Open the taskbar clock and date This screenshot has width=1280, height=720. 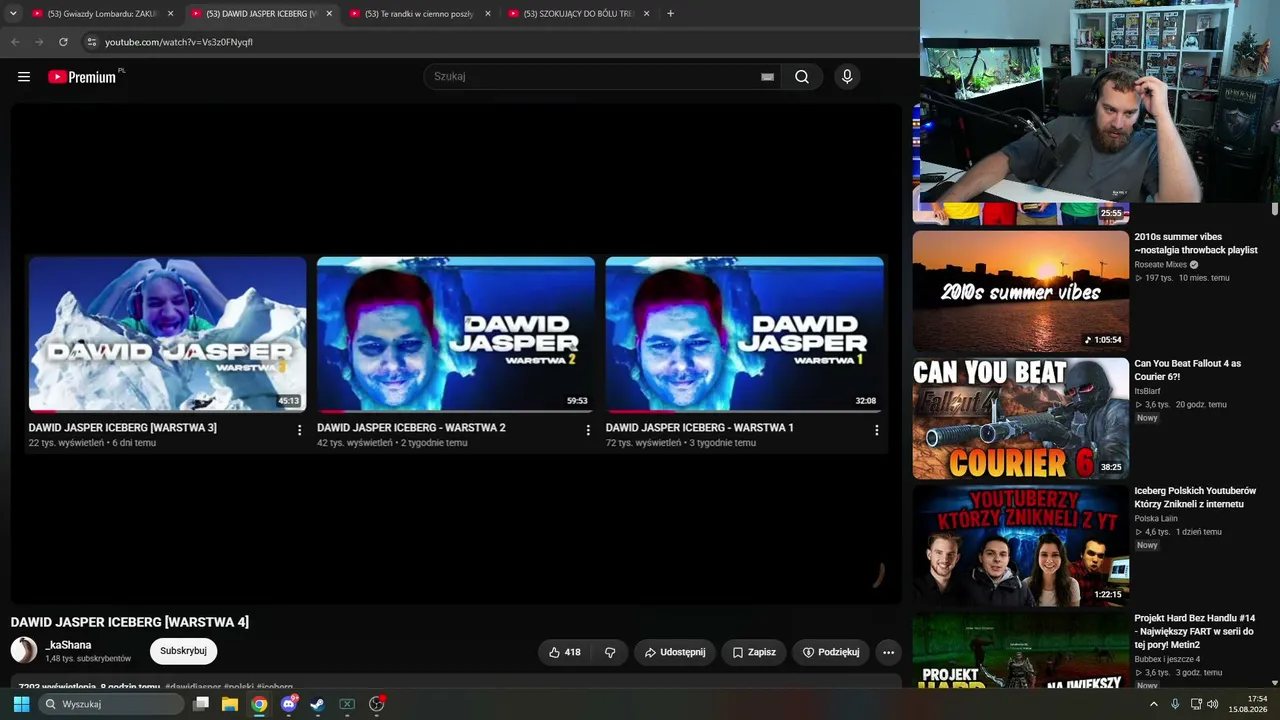1248,704
